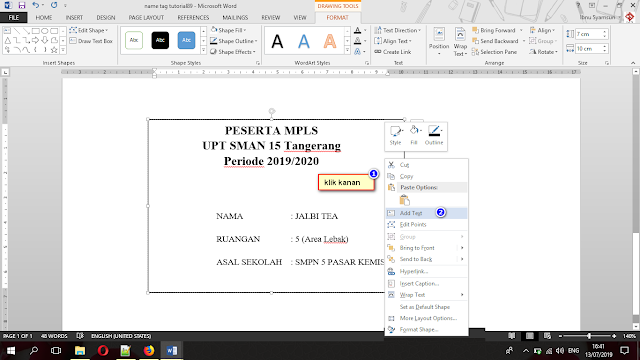The width and height of the screenshot is (640, 360).
Task: Select Add Text in context menu
Action: tap(426, 213)
